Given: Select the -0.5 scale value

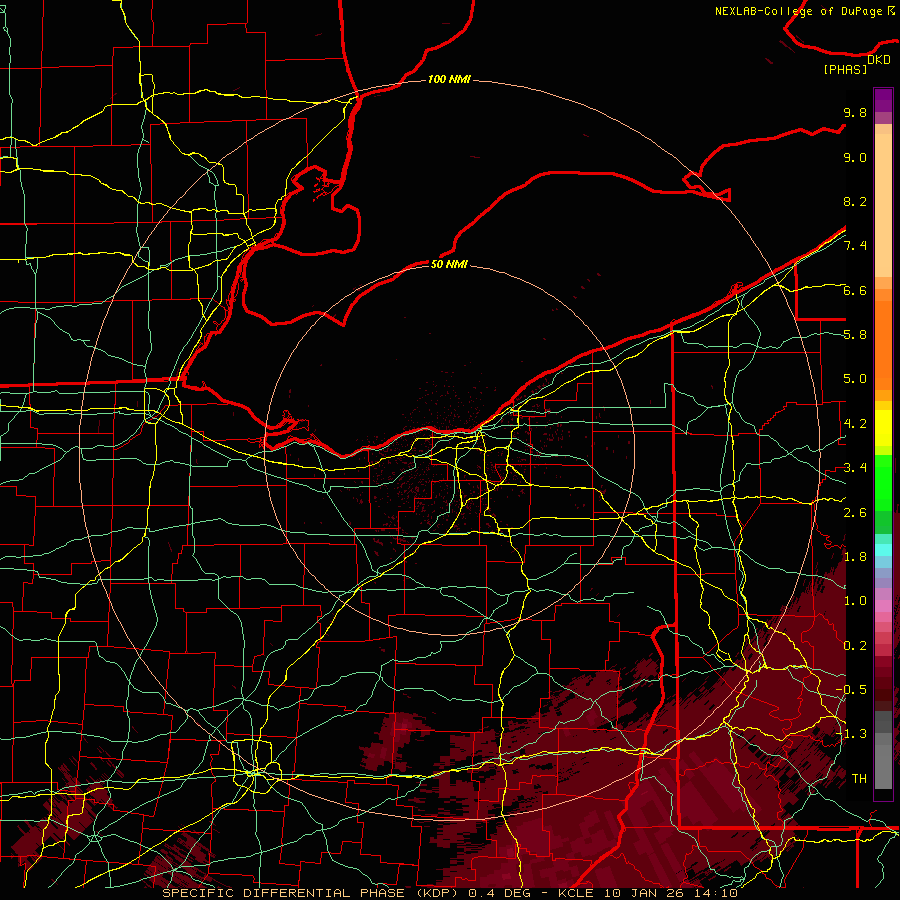Looking at the screenshot, I should [850, 690].
